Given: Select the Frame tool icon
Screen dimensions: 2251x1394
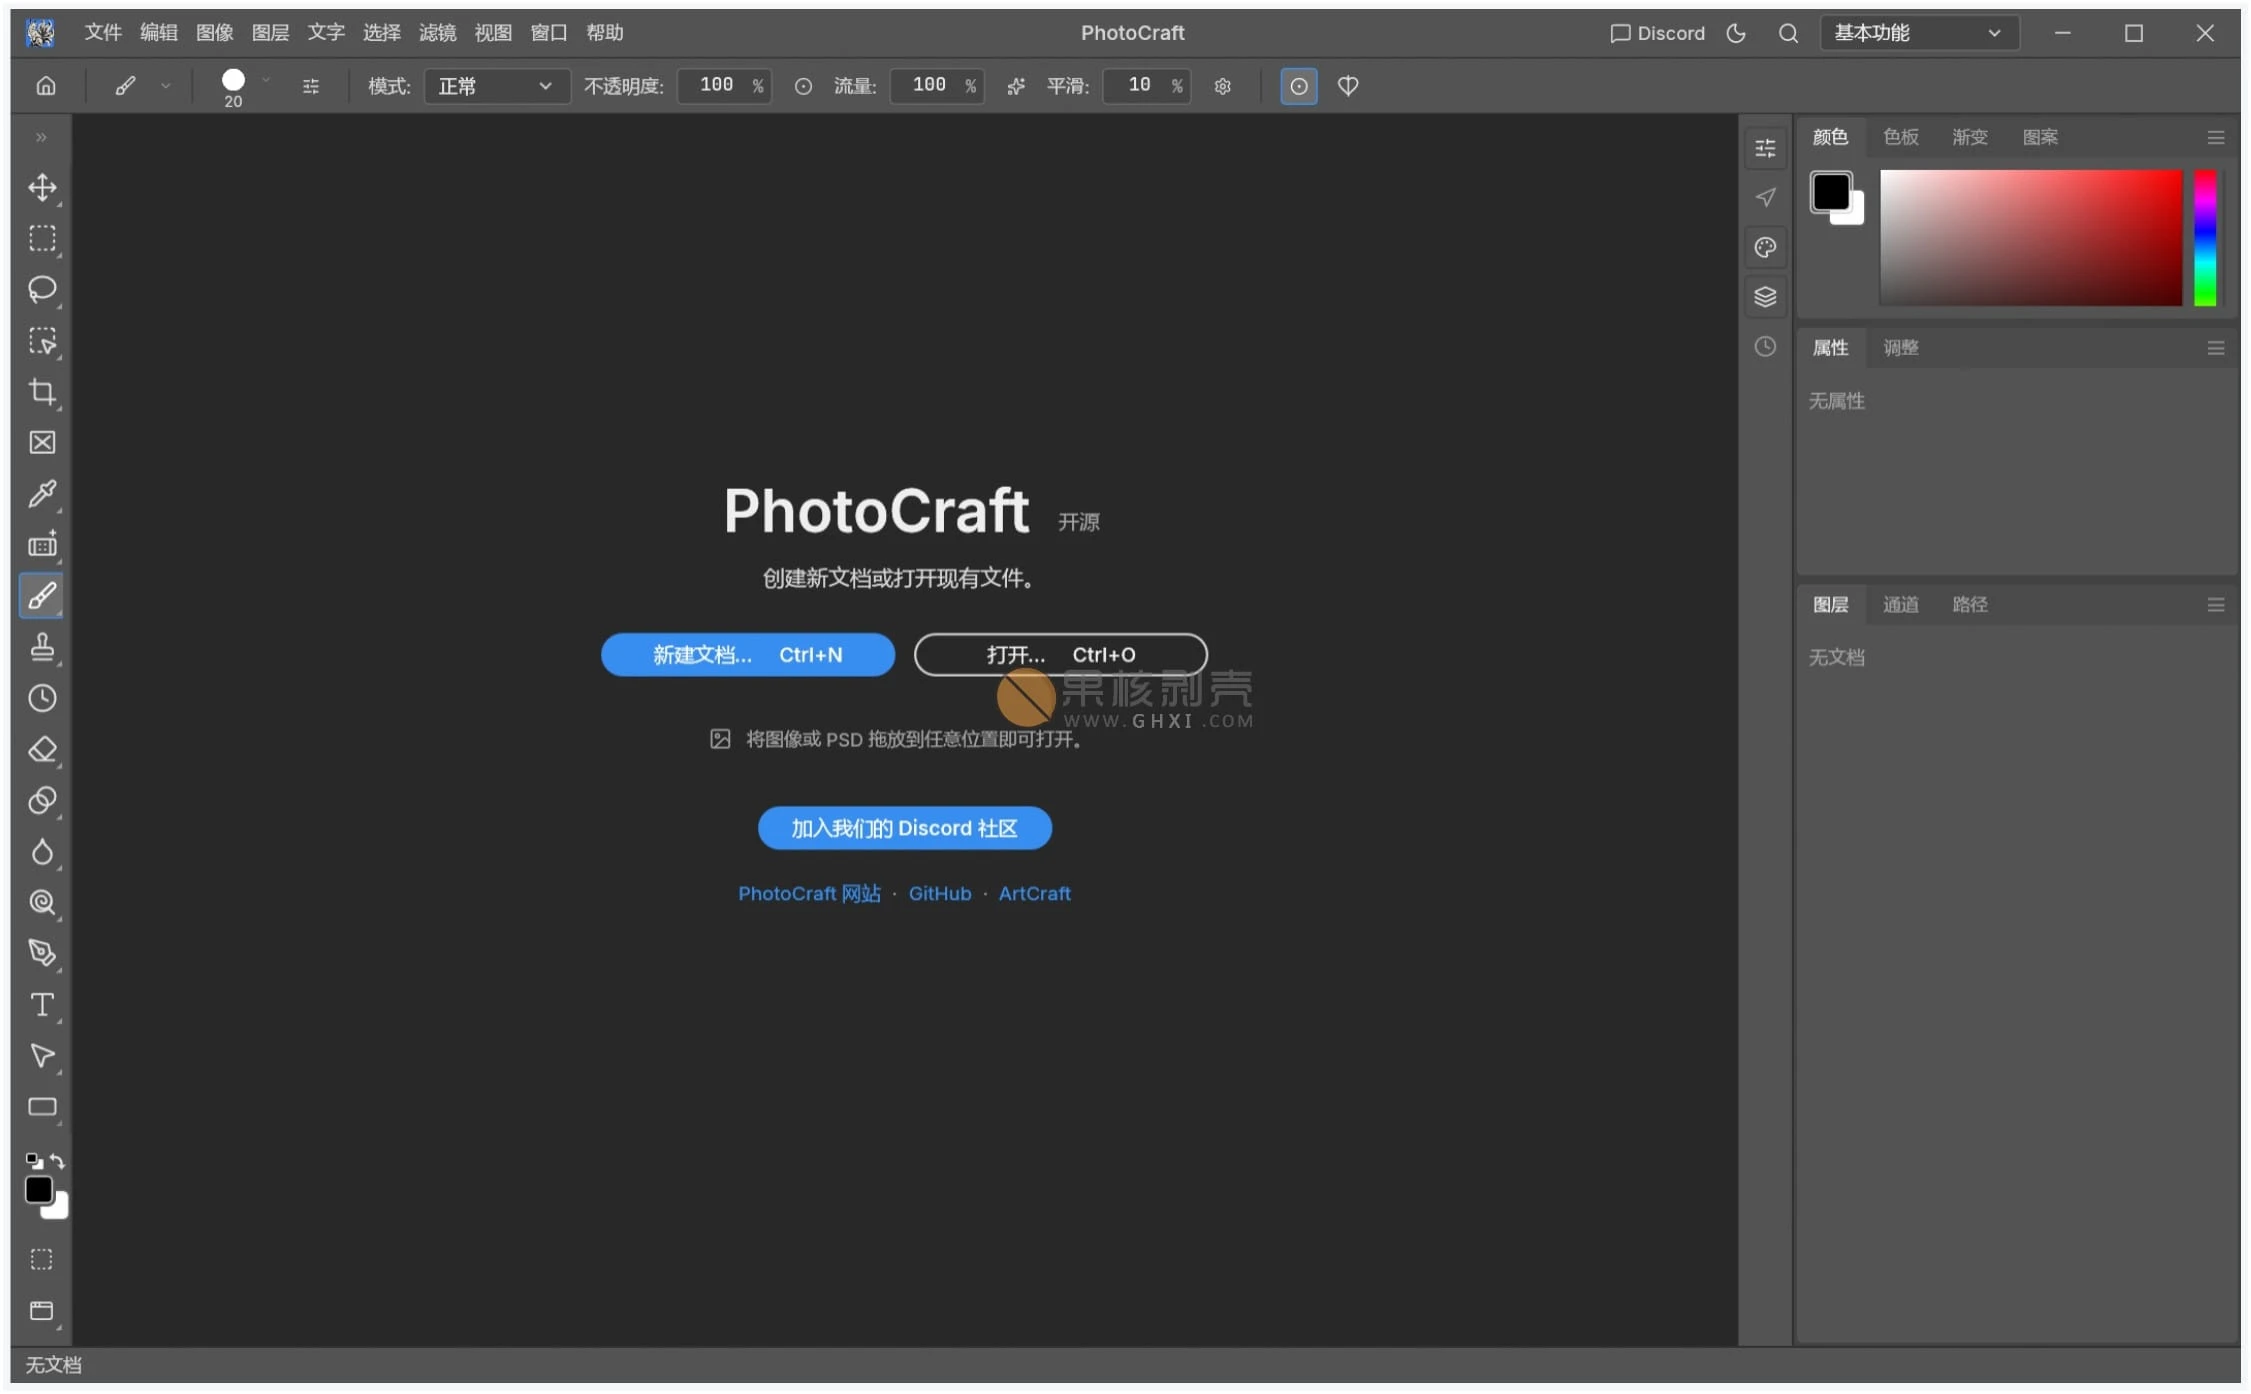Looking at the screenshot, I should pos(42,443).
